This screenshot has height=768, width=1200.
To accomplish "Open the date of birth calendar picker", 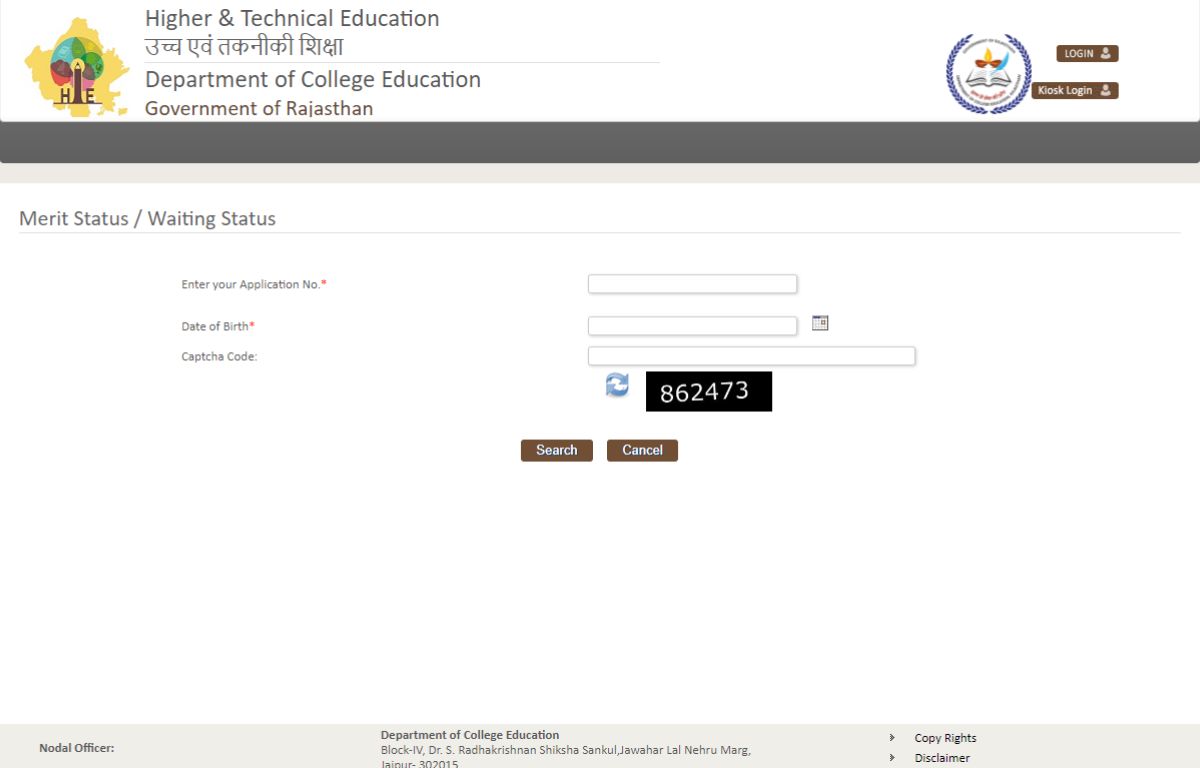I will click(820, 323).
